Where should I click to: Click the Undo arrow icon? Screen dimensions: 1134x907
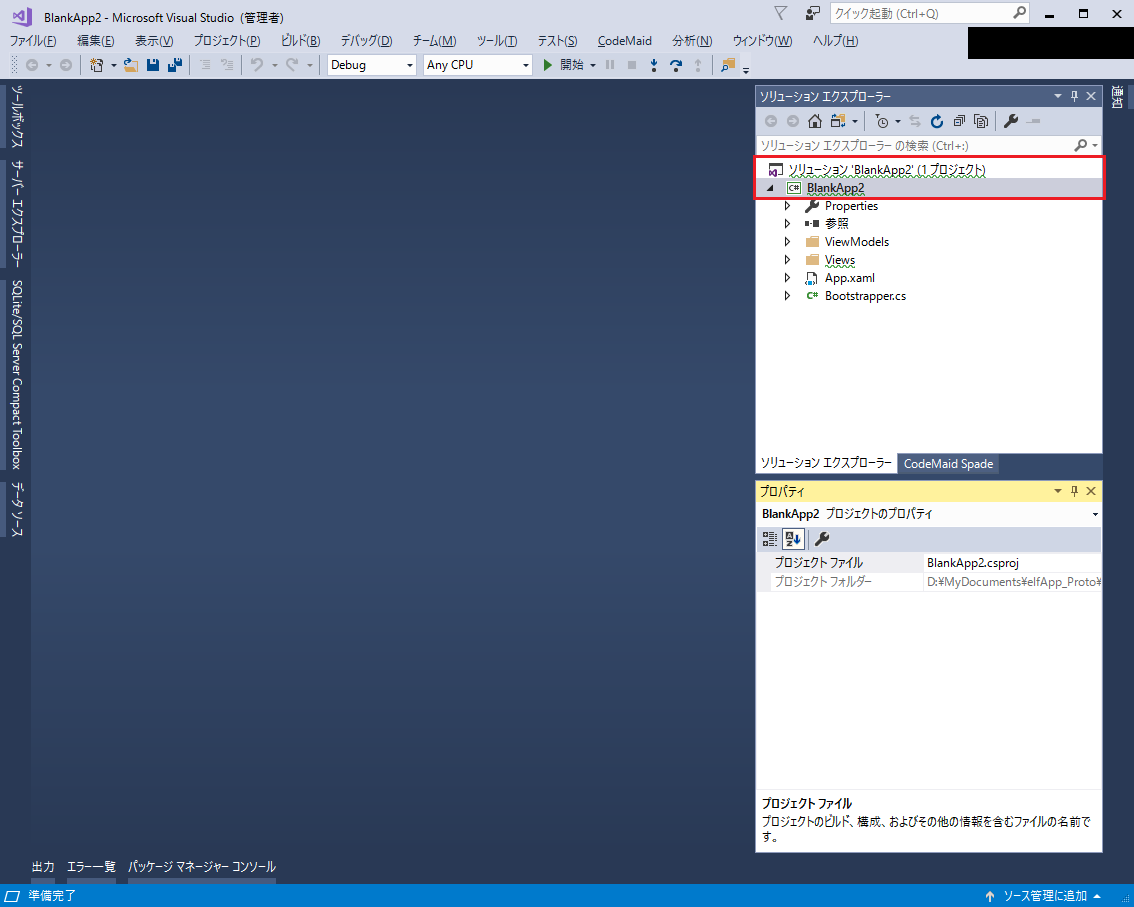tap(257, 65)
